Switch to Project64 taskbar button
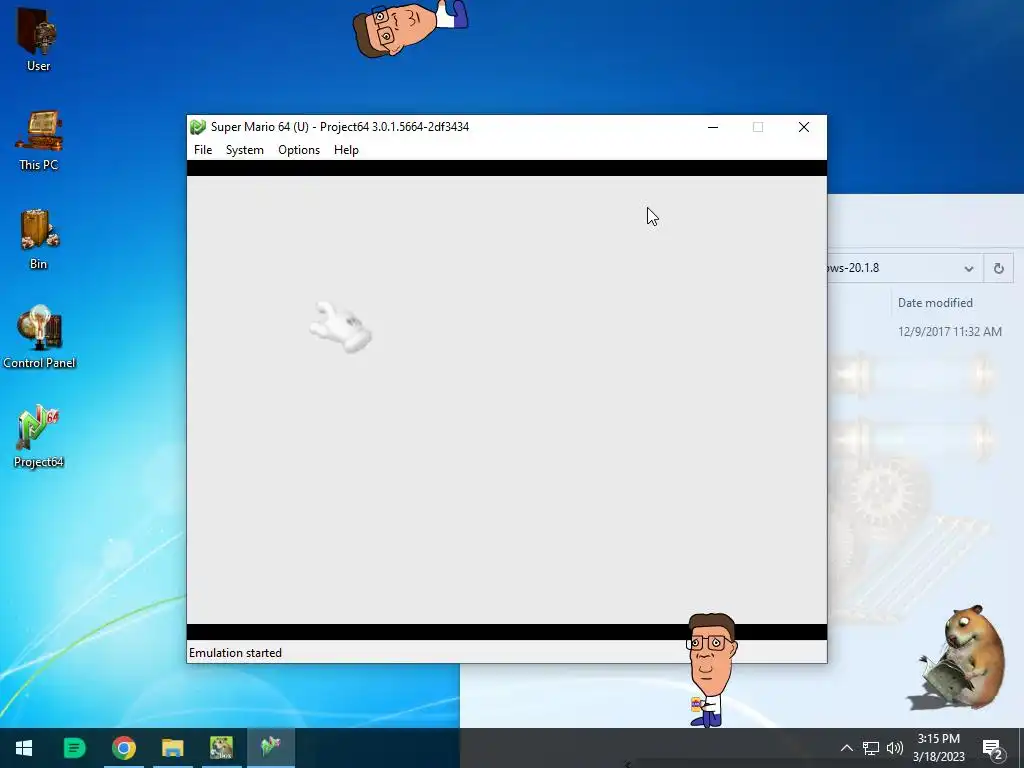The height and width of the screenshot is (768, 1024). pyautogui.click(x=270, y=748)
